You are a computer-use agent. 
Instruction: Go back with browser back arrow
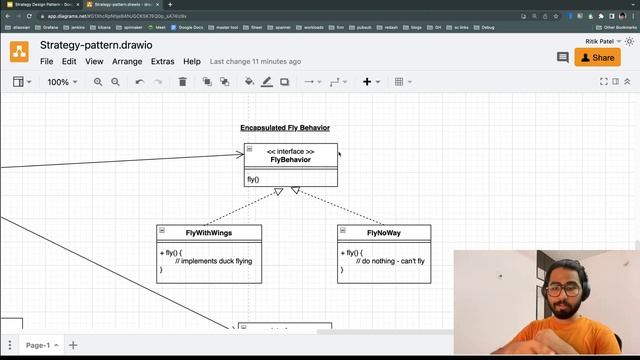[x=8, y=16]
